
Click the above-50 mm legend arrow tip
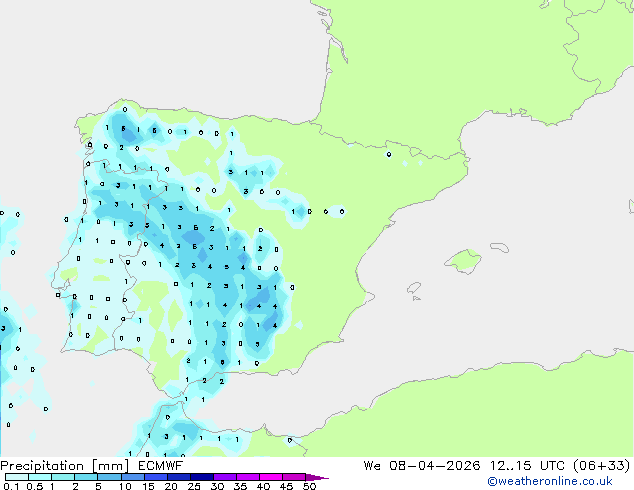317,477
